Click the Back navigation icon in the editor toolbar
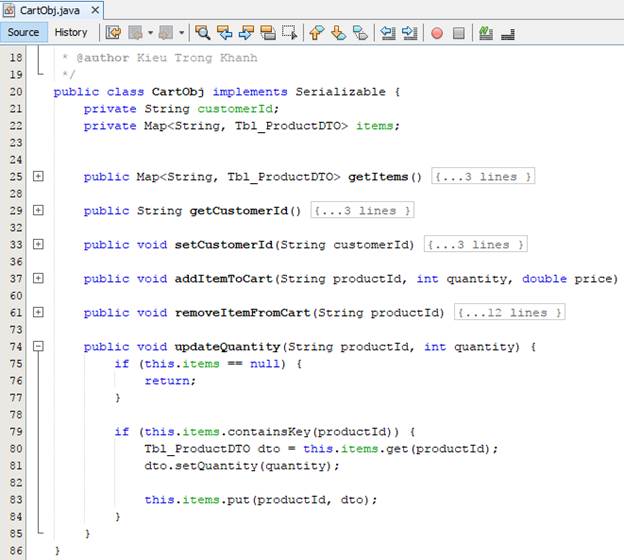Image resolution: width=624 pixels, height=560 pixels. (x=135, y=33)
